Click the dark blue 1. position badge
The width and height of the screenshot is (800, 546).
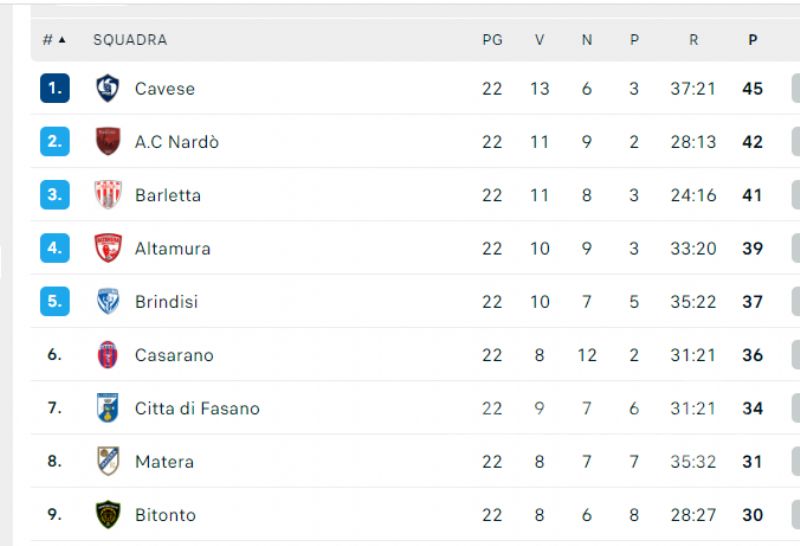[55, 88]
